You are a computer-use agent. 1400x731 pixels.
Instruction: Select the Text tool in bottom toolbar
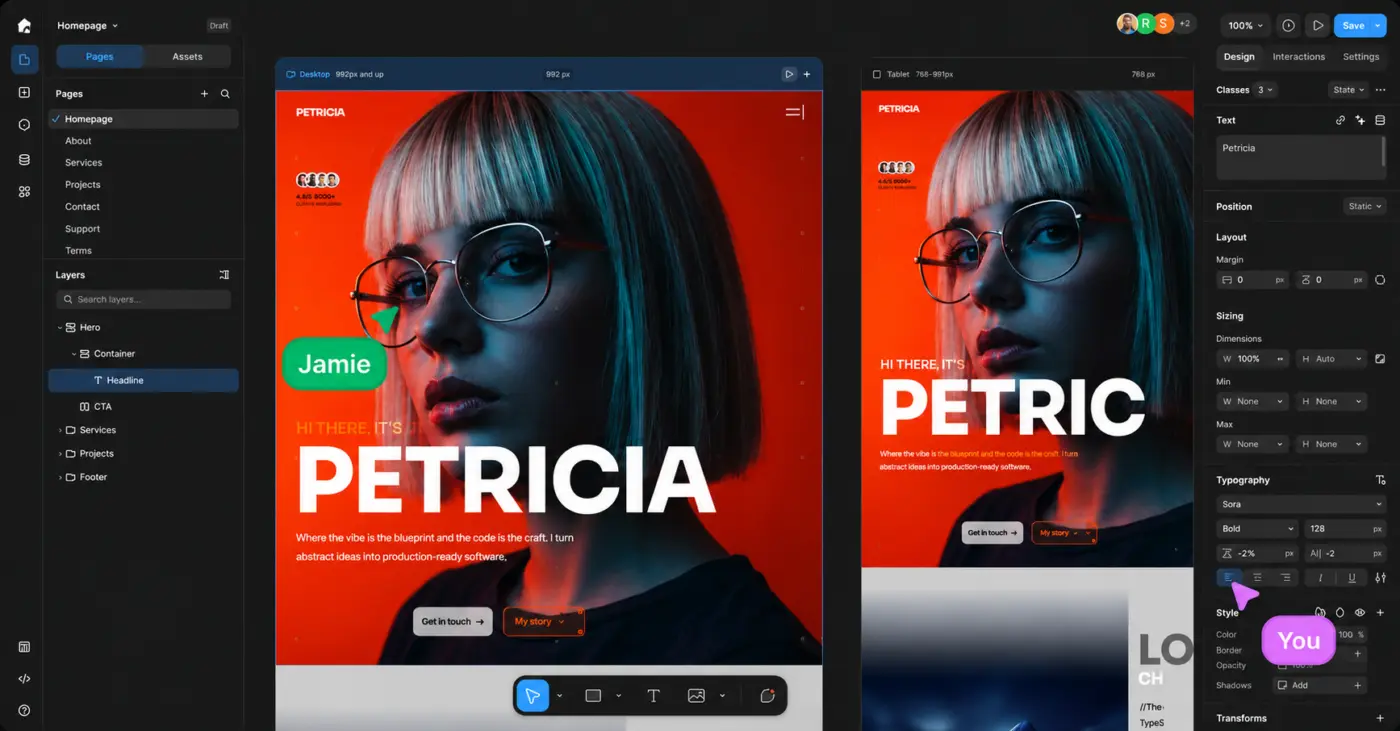653,695
